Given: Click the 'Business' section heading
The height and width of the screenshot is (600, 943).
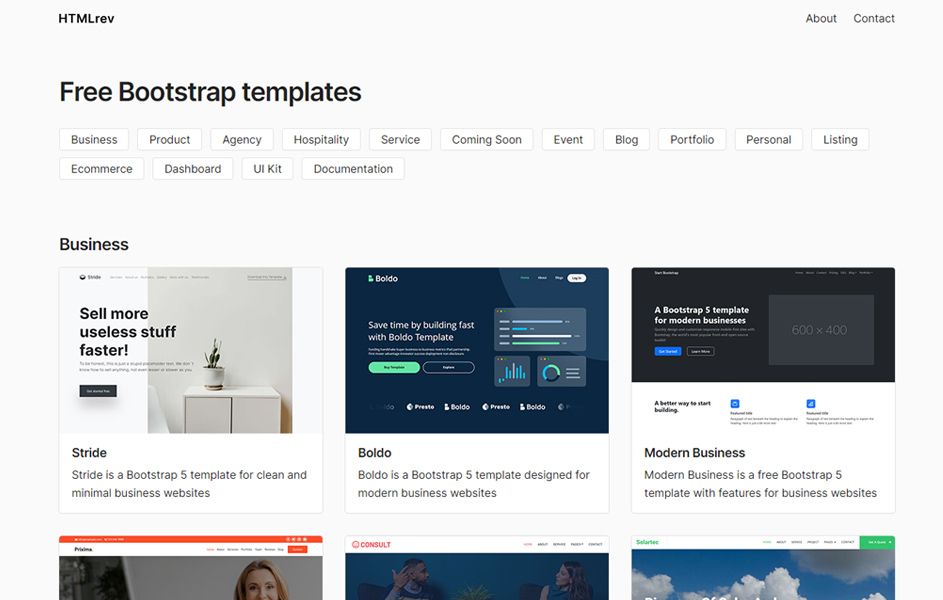Looking at the screenshot, I should coord(94,245).
